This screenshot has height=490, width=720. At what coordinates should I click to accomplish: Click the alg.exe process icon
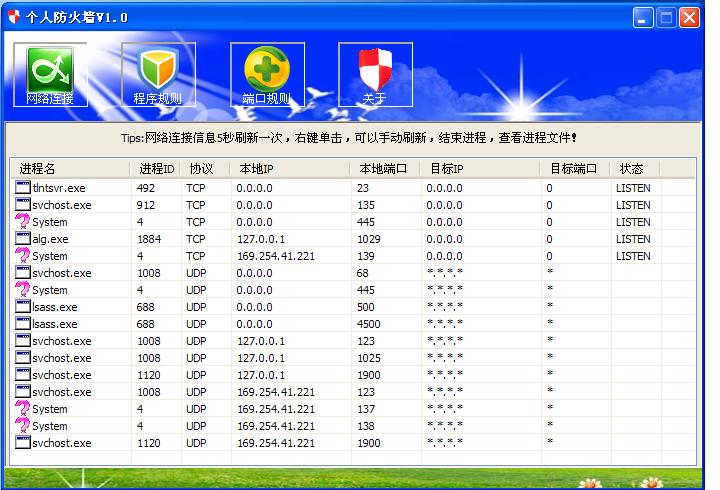pos(22,238)
